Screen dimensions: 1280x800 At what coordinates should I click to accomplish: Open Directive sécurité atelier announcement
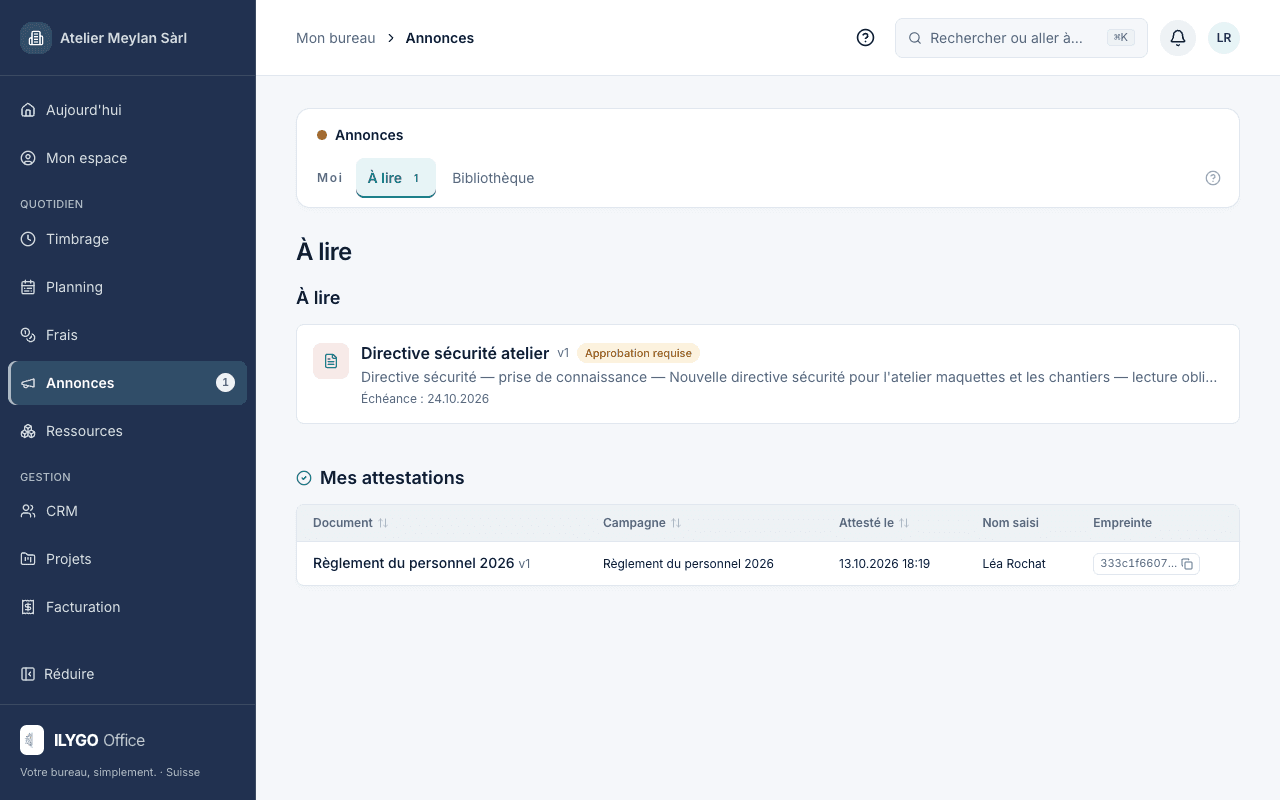[x=768, y=374]
